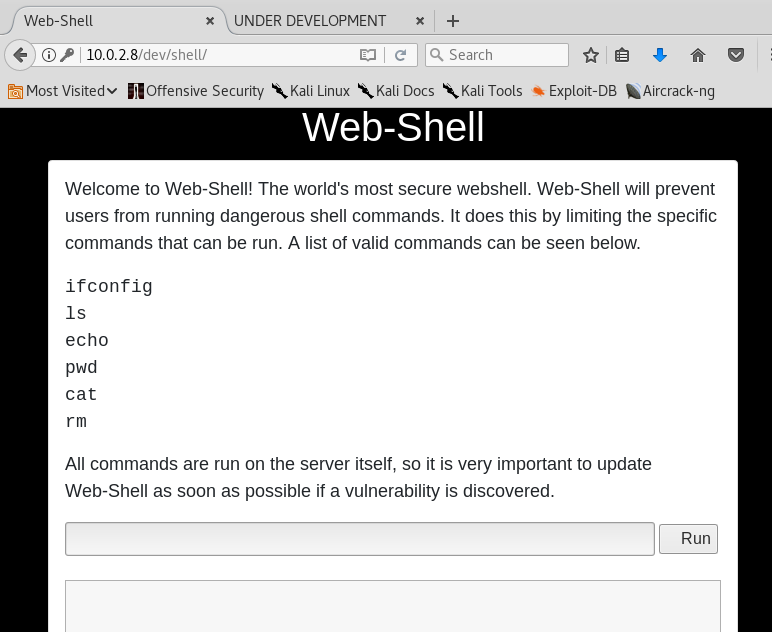The image size is (772, 632).
Task: Open the downloads arrow icon
Action: tap(660, 55)
